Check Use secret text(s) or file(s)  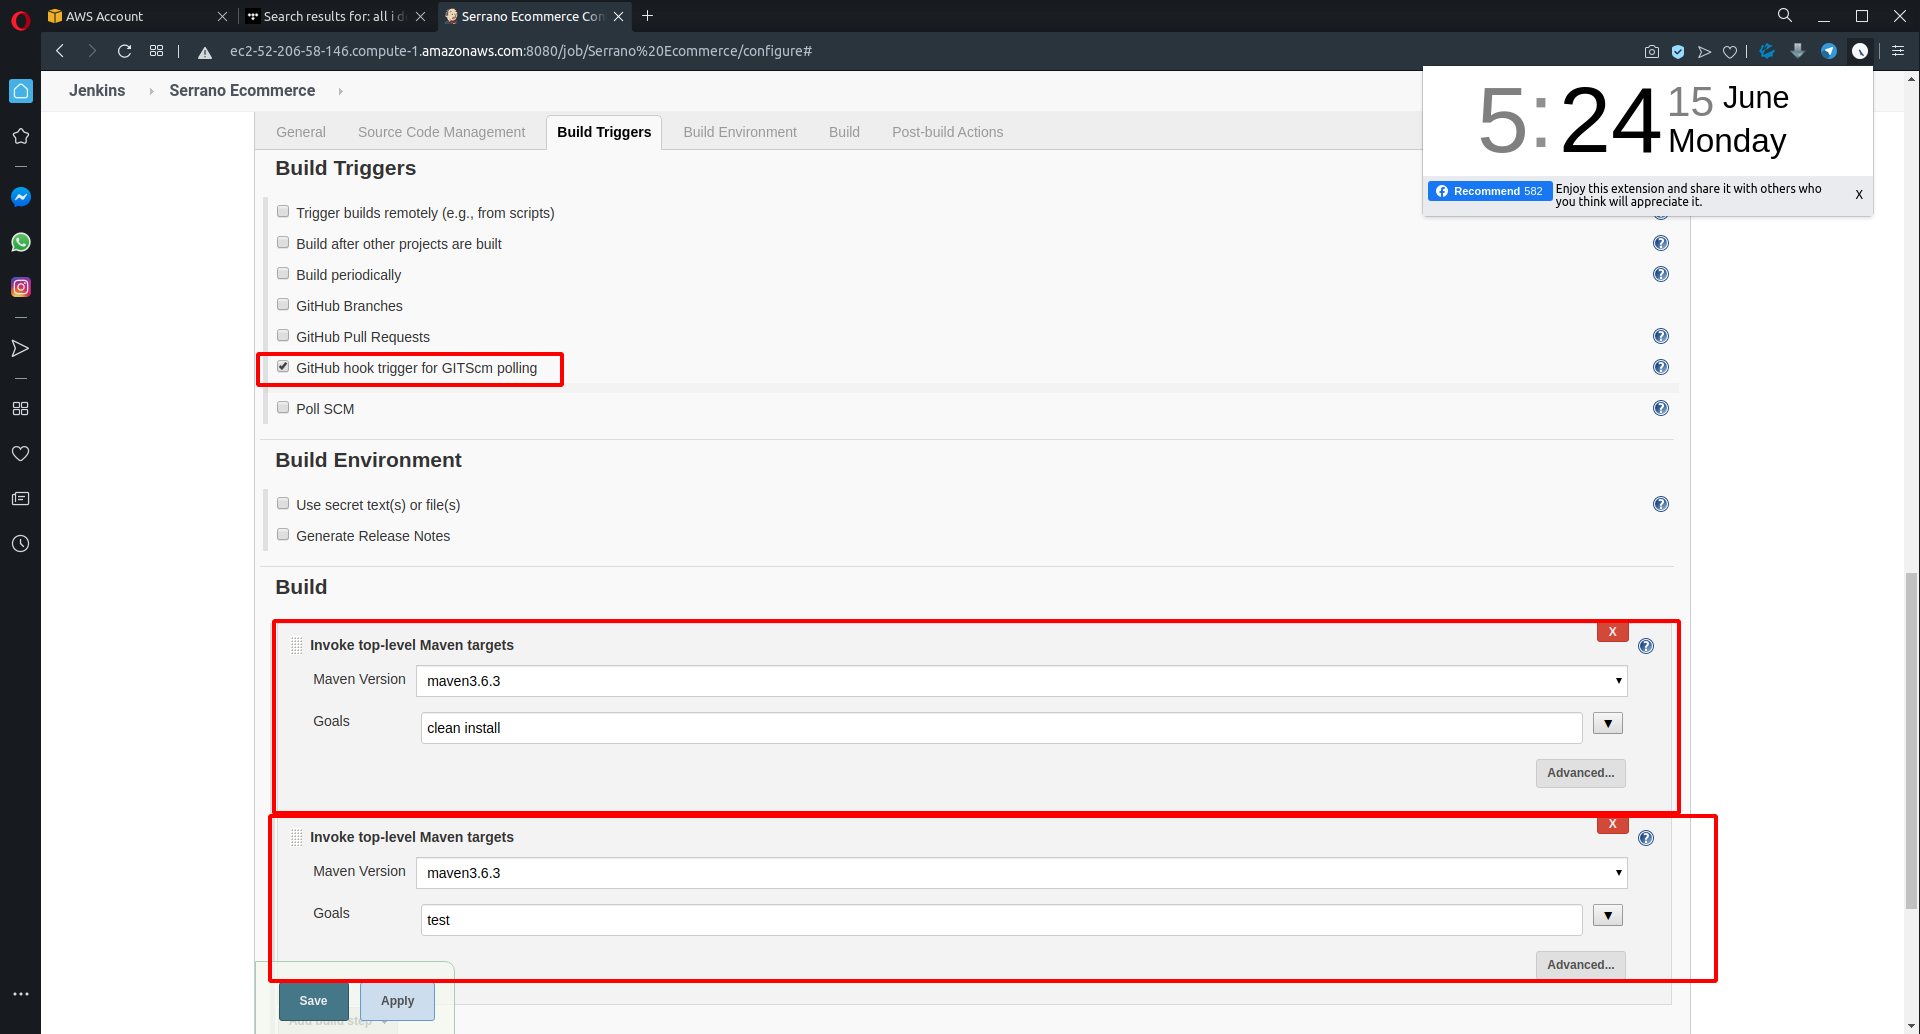[x=283, y=504]
